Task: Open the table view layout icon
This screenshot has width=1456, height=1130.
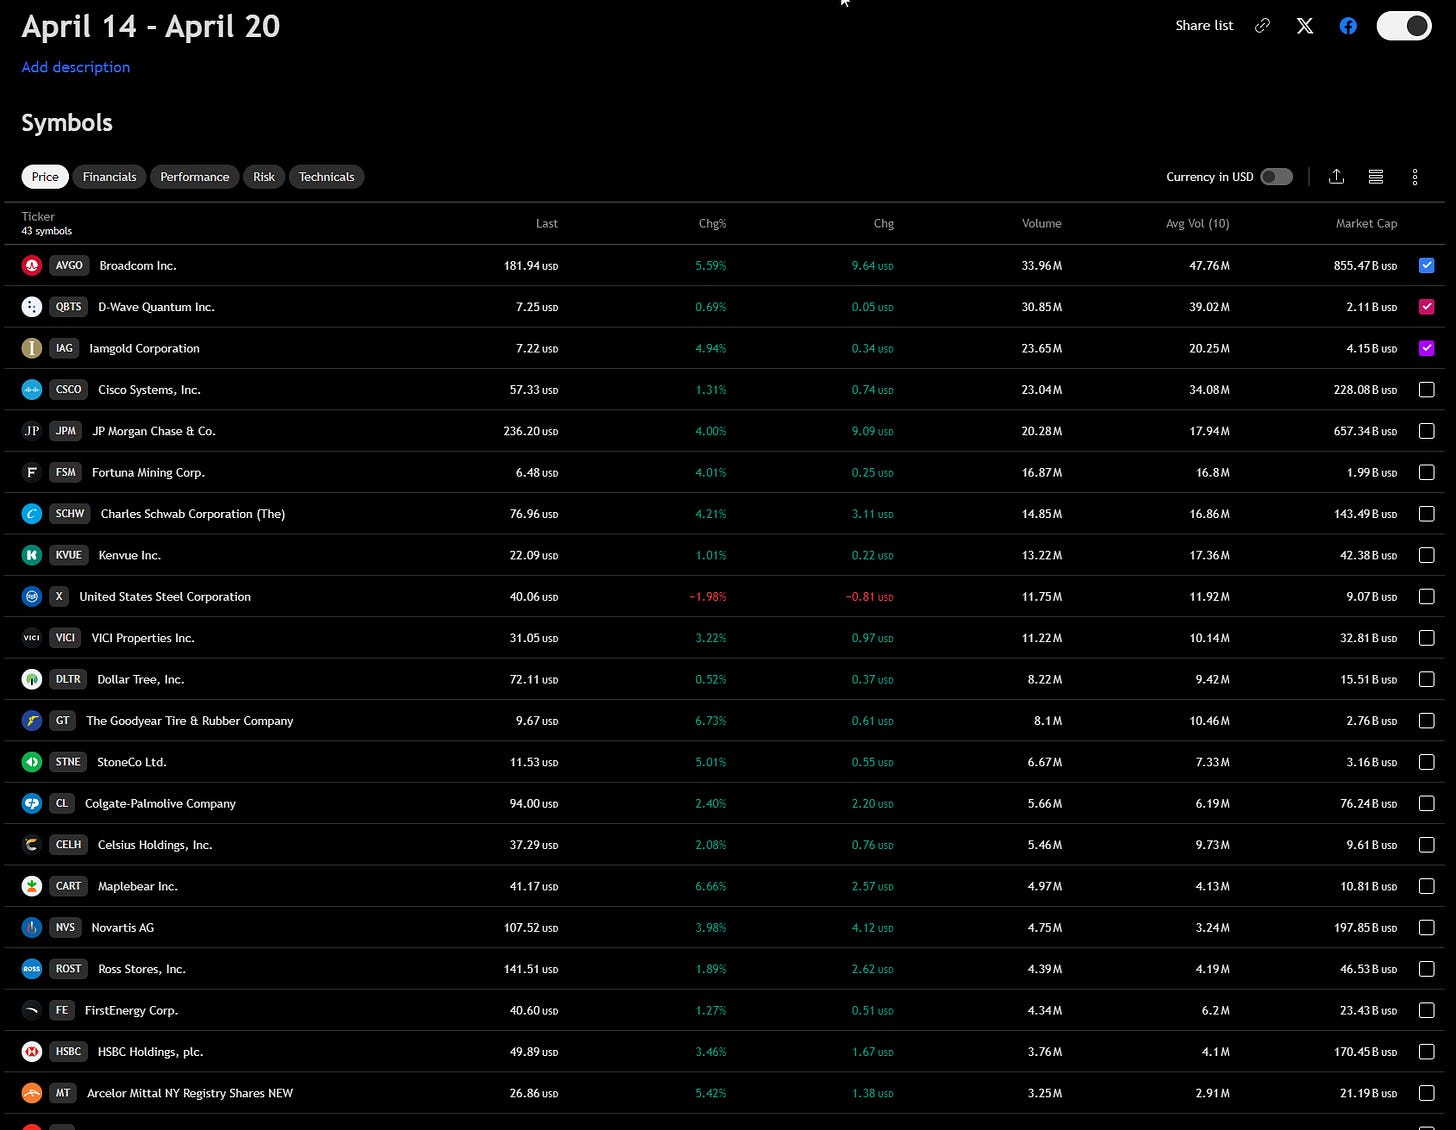Action: tap(1376, 177)
